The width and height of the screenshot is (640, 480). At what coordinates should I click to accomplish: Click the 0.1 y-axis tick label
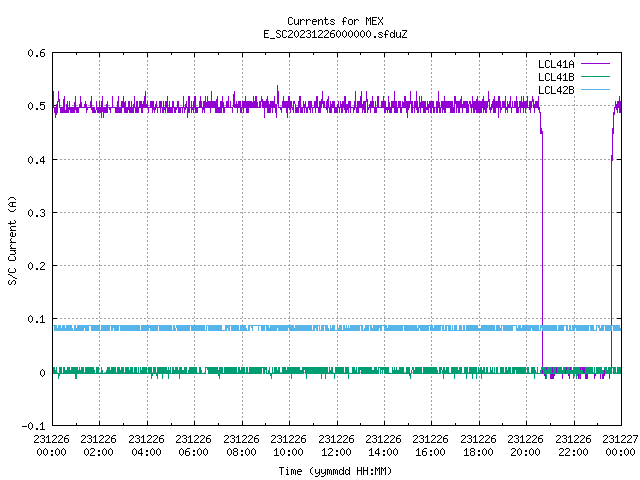tap(36, 319)
